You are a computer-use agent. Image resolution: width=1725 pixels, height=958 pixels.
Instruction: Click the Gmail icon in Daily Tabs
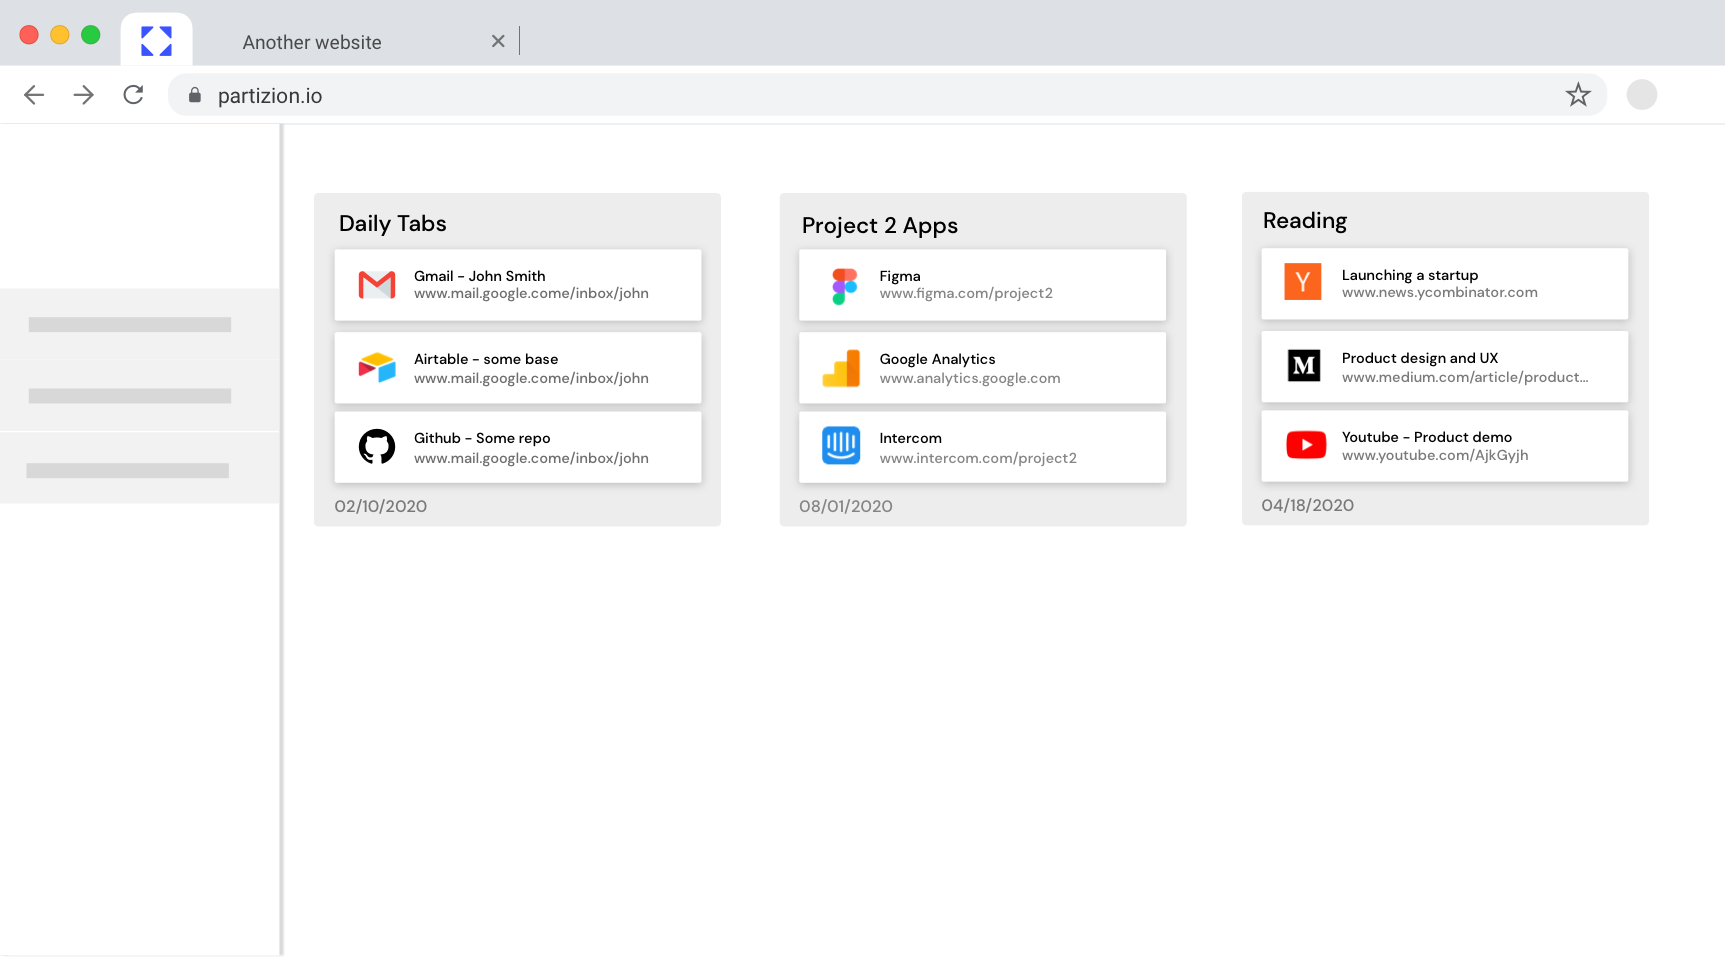(377, 285)
